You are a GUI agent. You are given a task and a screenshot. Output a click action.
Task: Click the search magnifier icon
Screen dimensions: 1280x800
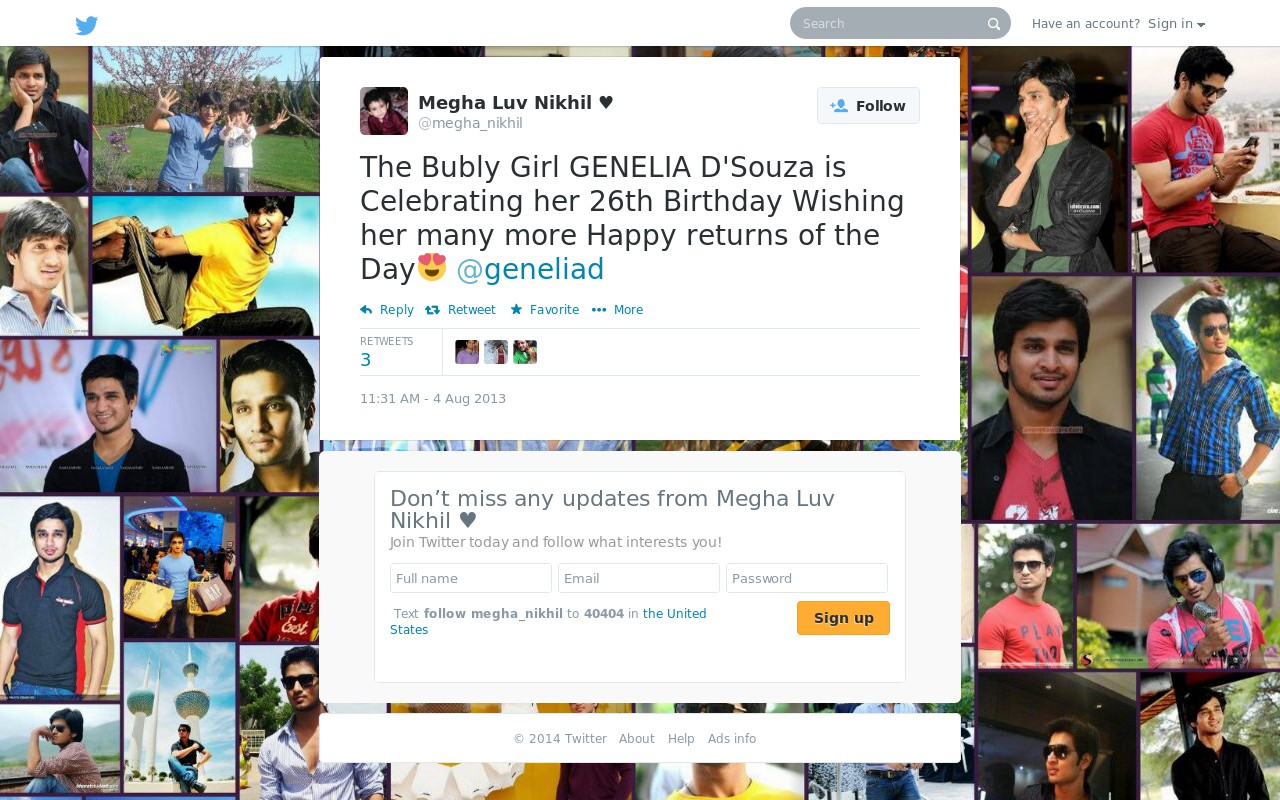994,24
